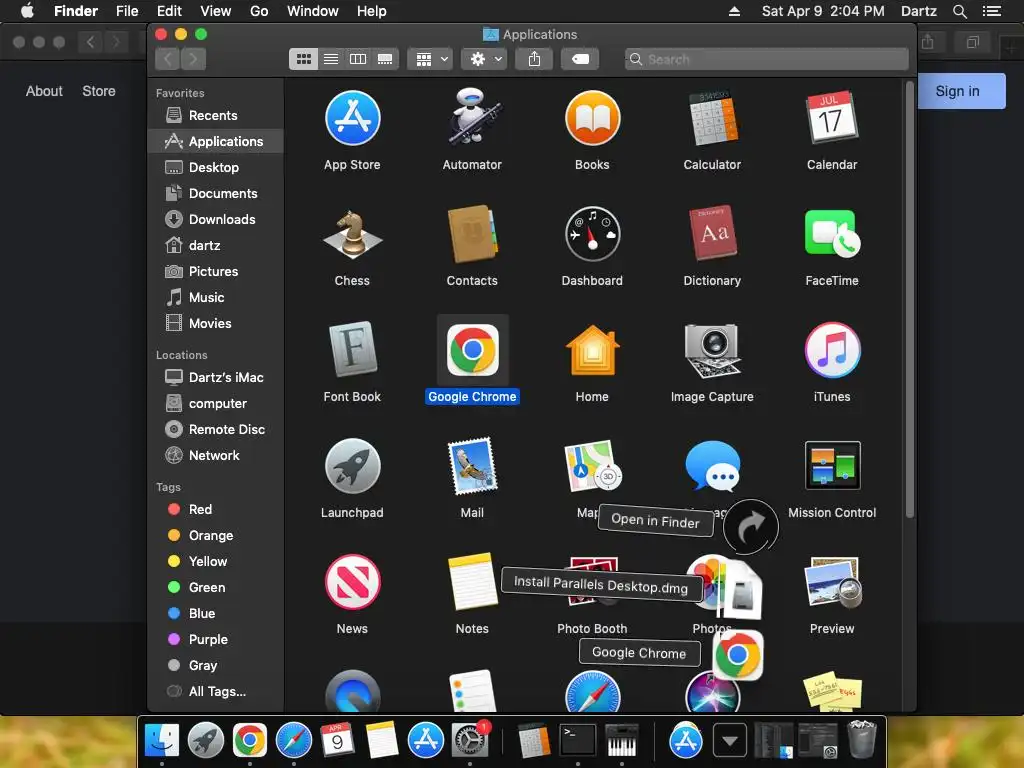Viewport: 1024px width, 768px height.
Task: Switch to icon view in Finder toolbar
Action: click(304, 59)
